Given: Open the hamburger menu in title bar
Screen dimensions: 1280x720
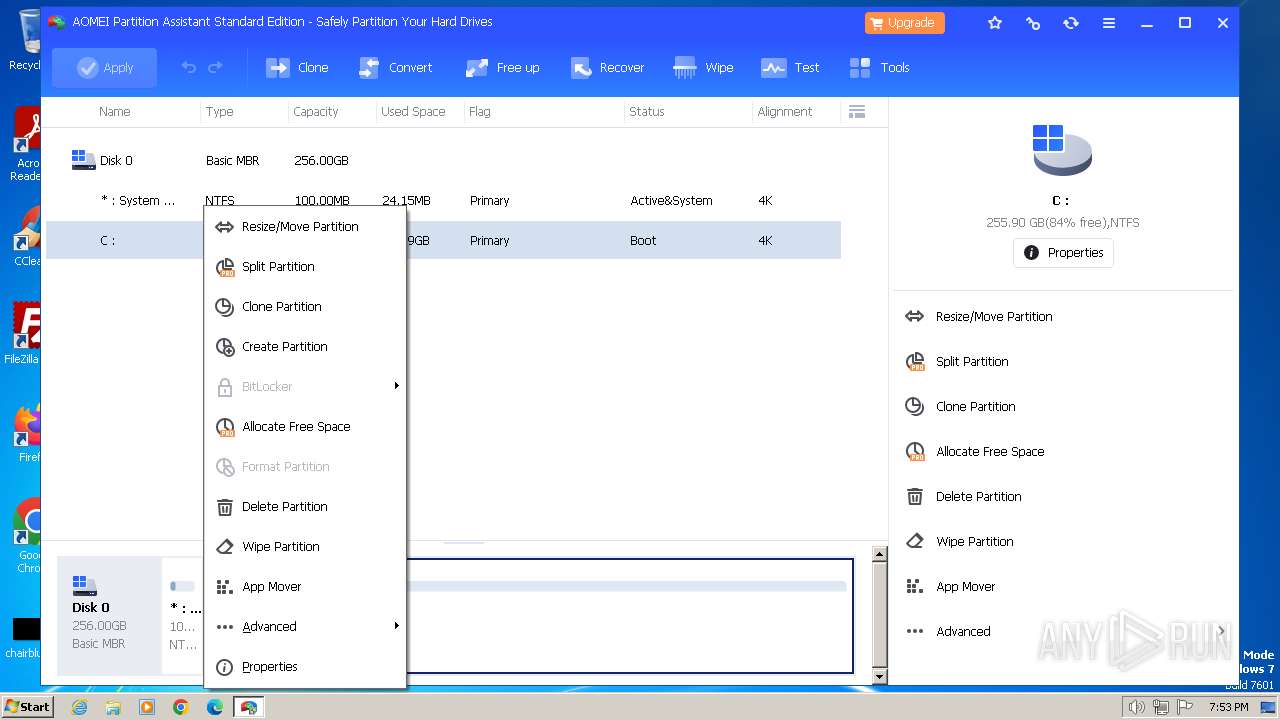Looking at the screenshot, I should click(1109, 23).
